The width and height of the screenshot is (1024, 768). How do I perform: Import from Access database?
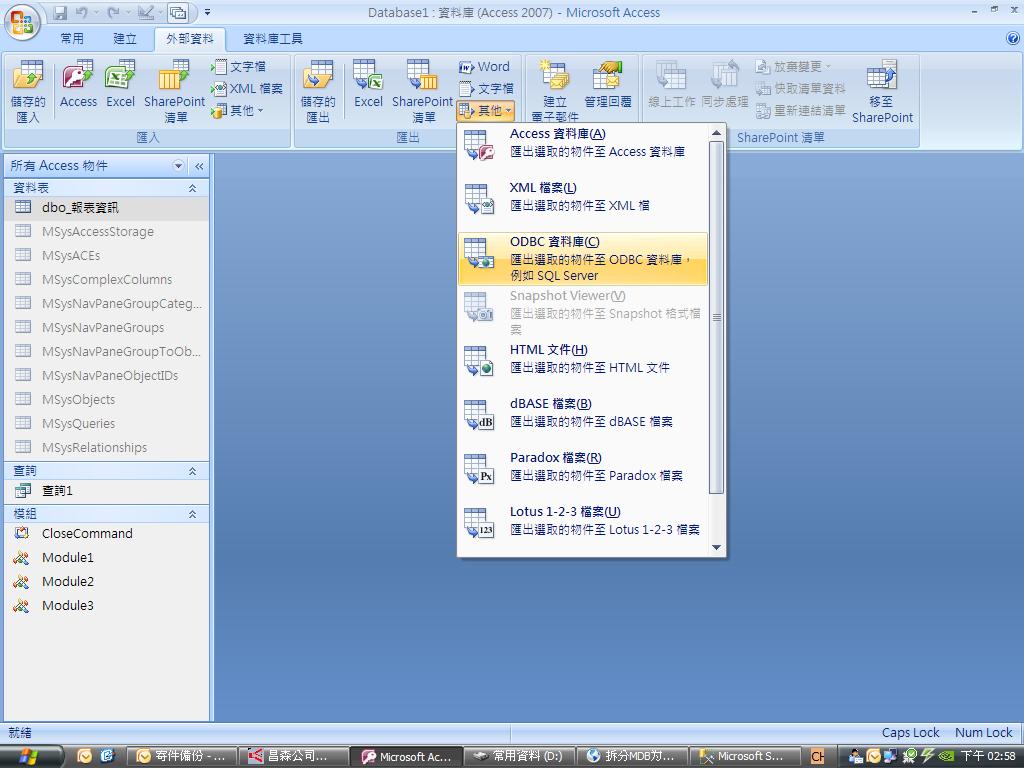[x=78, y=85]
